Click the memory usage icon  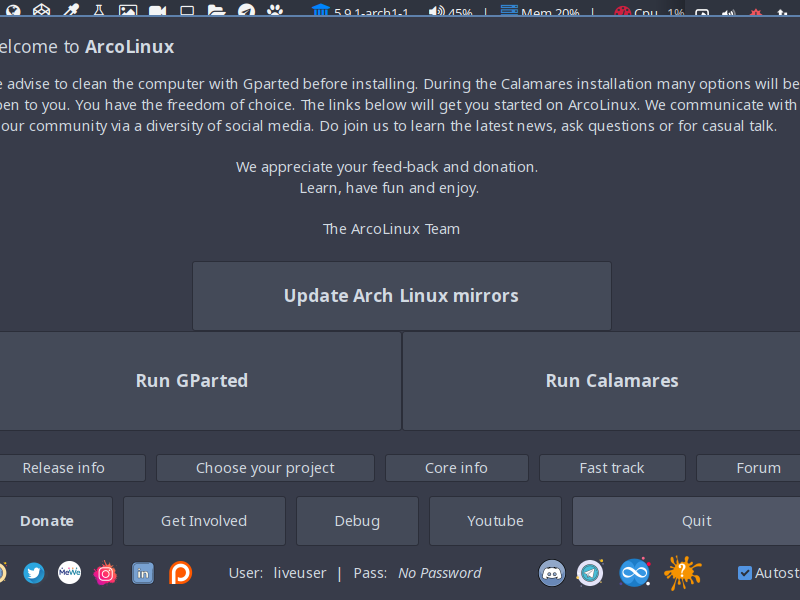point(509,10)
